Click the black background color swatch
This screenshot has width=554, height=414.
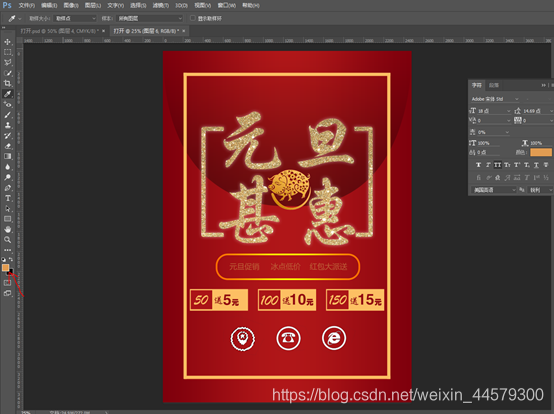(11, 271)
